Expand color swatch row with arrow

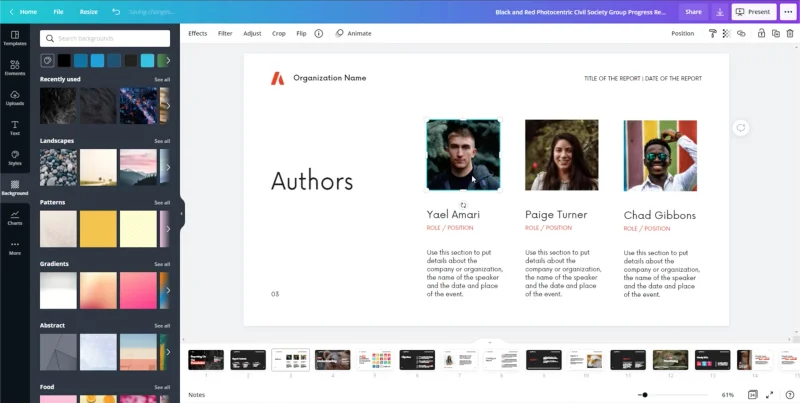tap(168, 61)
